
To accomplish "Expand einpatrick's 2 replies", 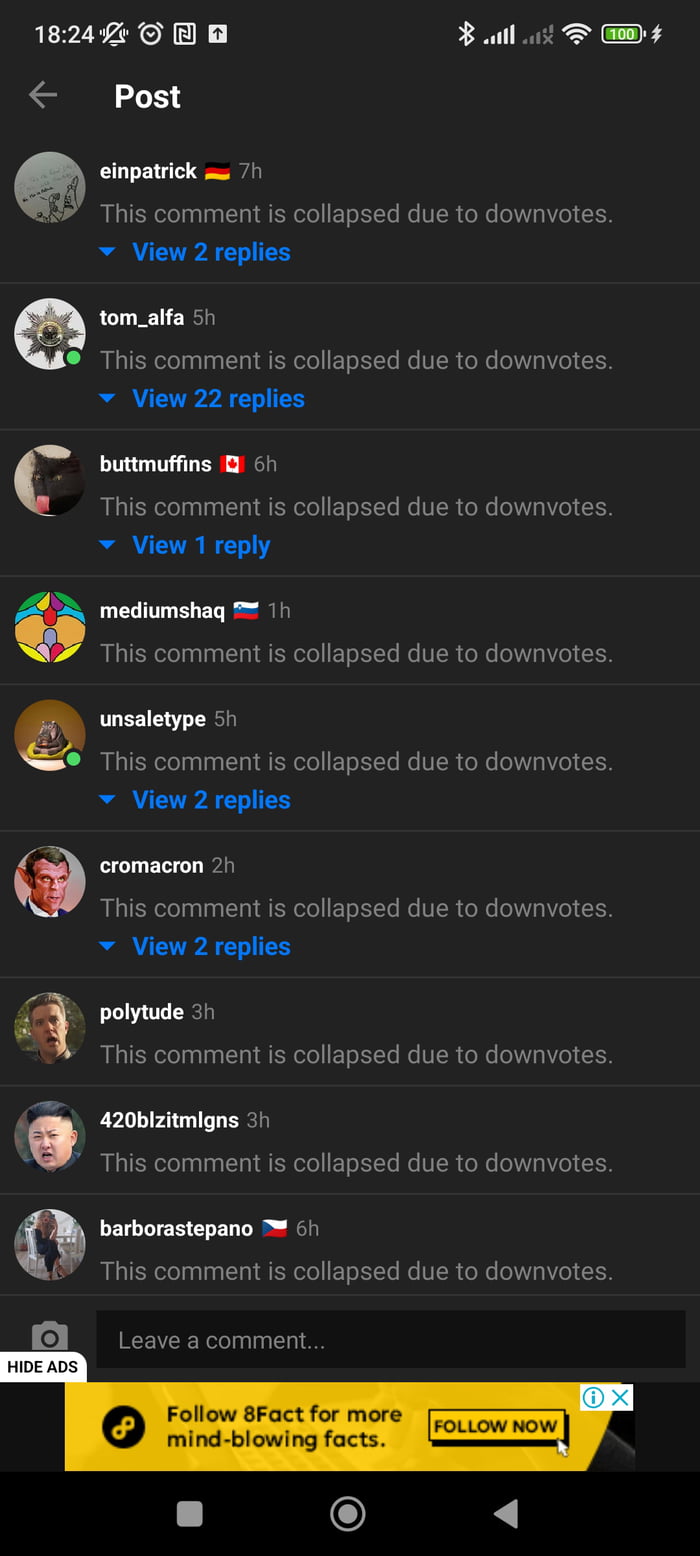I will click(x=211, y=252).
